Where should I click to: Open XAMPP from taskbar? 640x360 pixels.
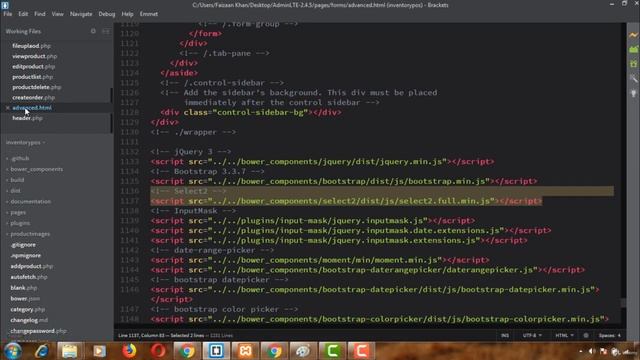click(x=245, y=351)
